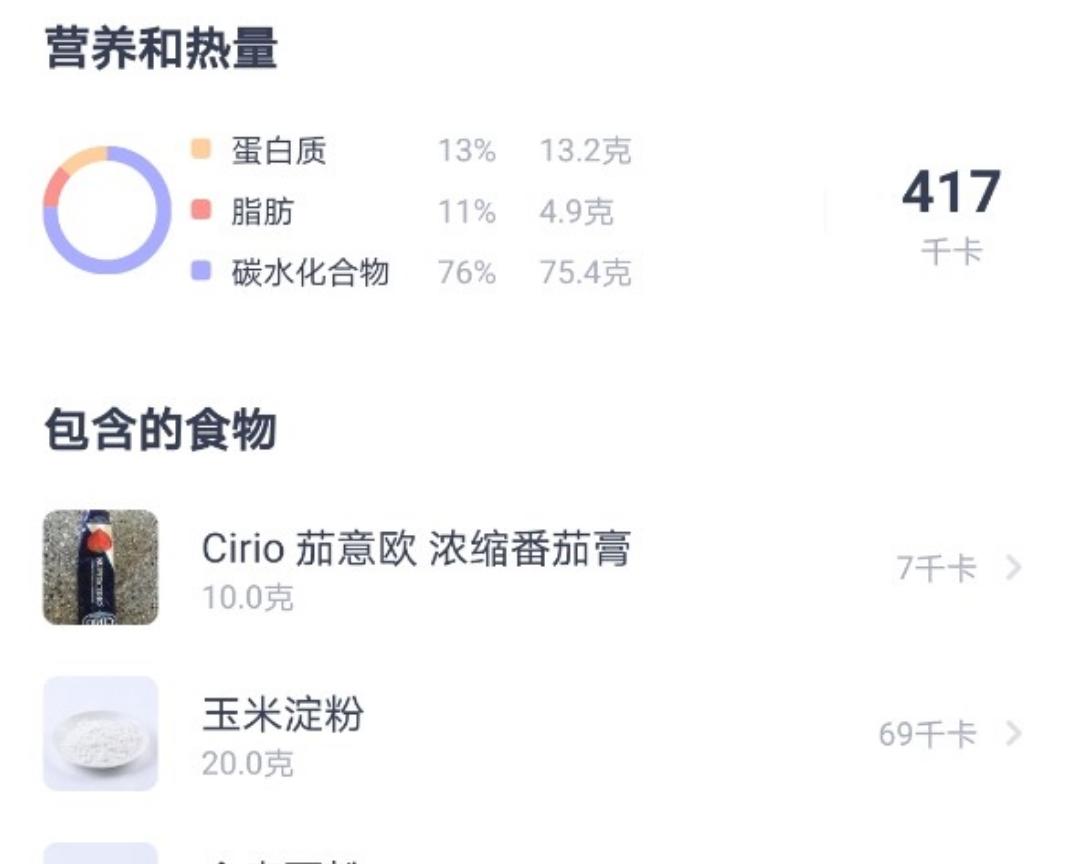Click the 76% carbohydrate percentage value
The height and width of the screenshot is (864, 1080).
tap(466, 272)
